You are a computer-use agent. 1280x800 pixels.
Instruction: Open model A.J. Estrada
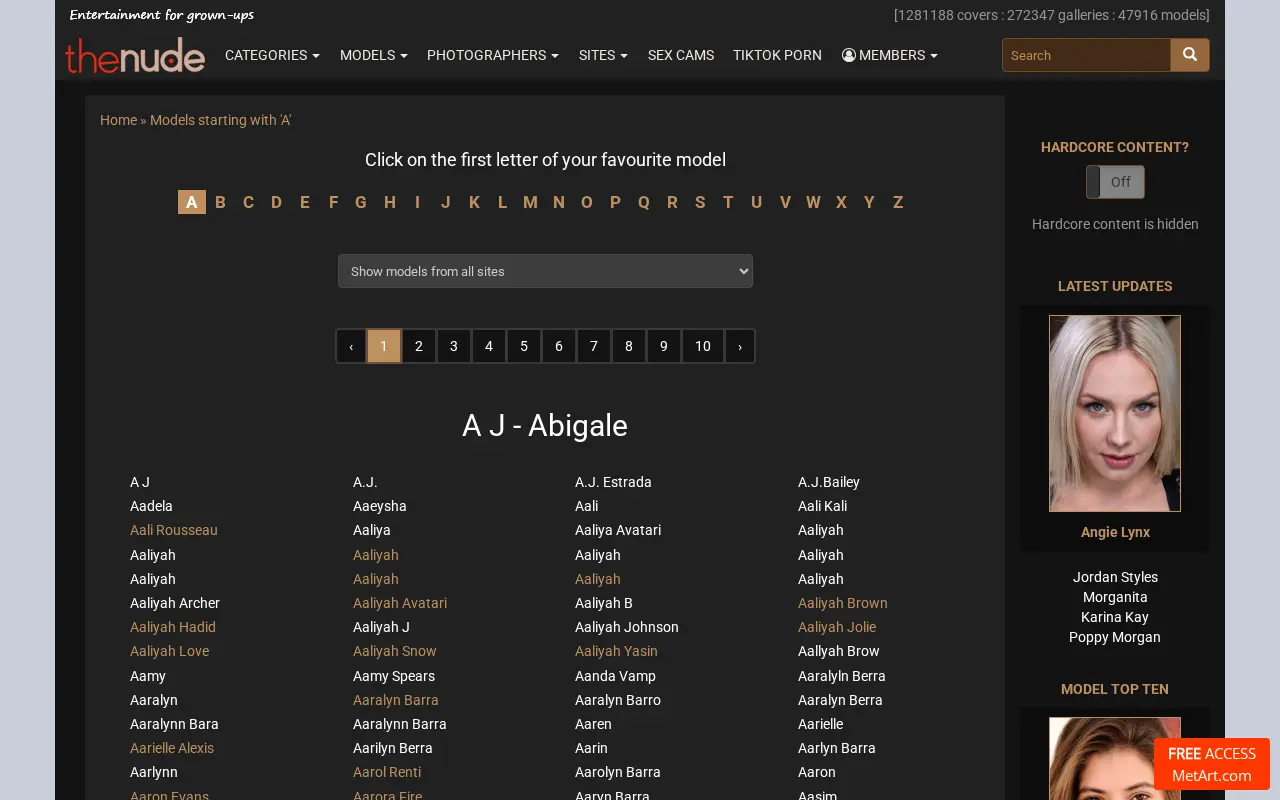[x=613, y=482]
